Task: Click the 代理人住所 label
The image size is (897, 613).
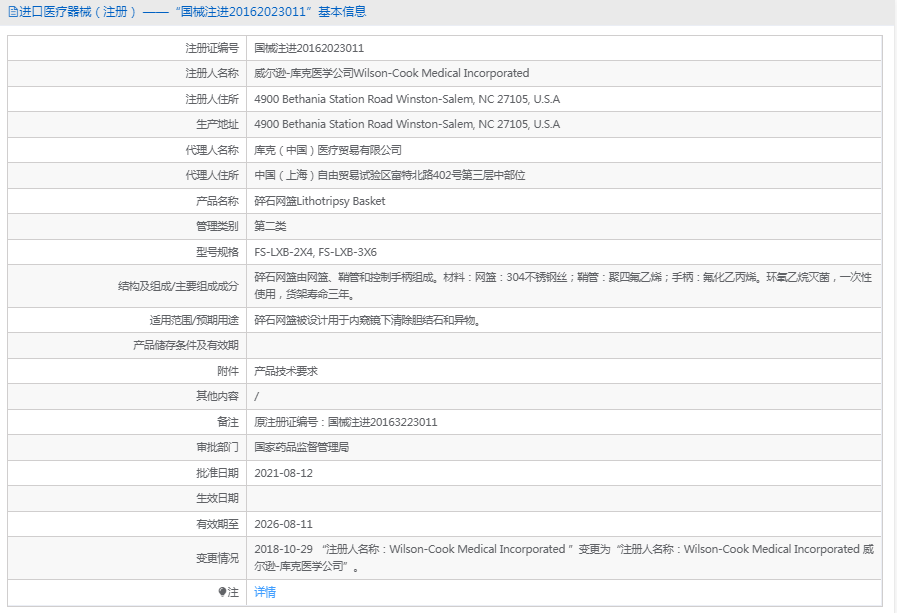Action: [212, 176]
